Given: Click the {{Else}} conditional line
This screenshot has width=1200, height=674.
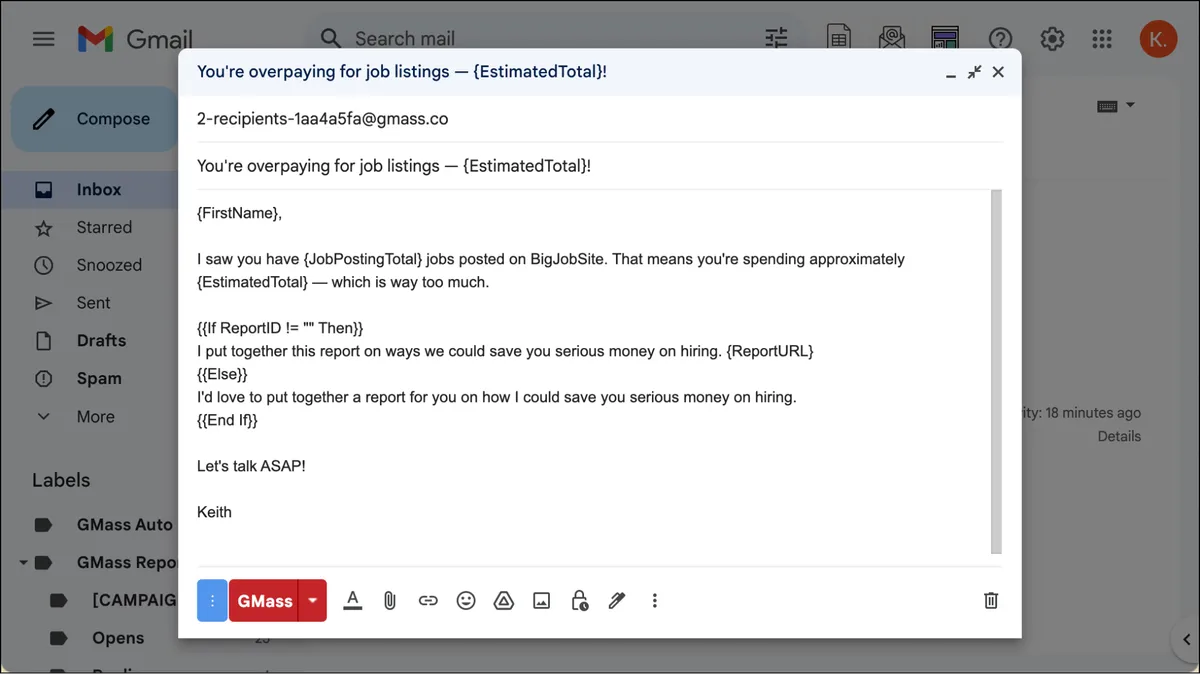Looking at the screenshot, I should coord(222,374).
